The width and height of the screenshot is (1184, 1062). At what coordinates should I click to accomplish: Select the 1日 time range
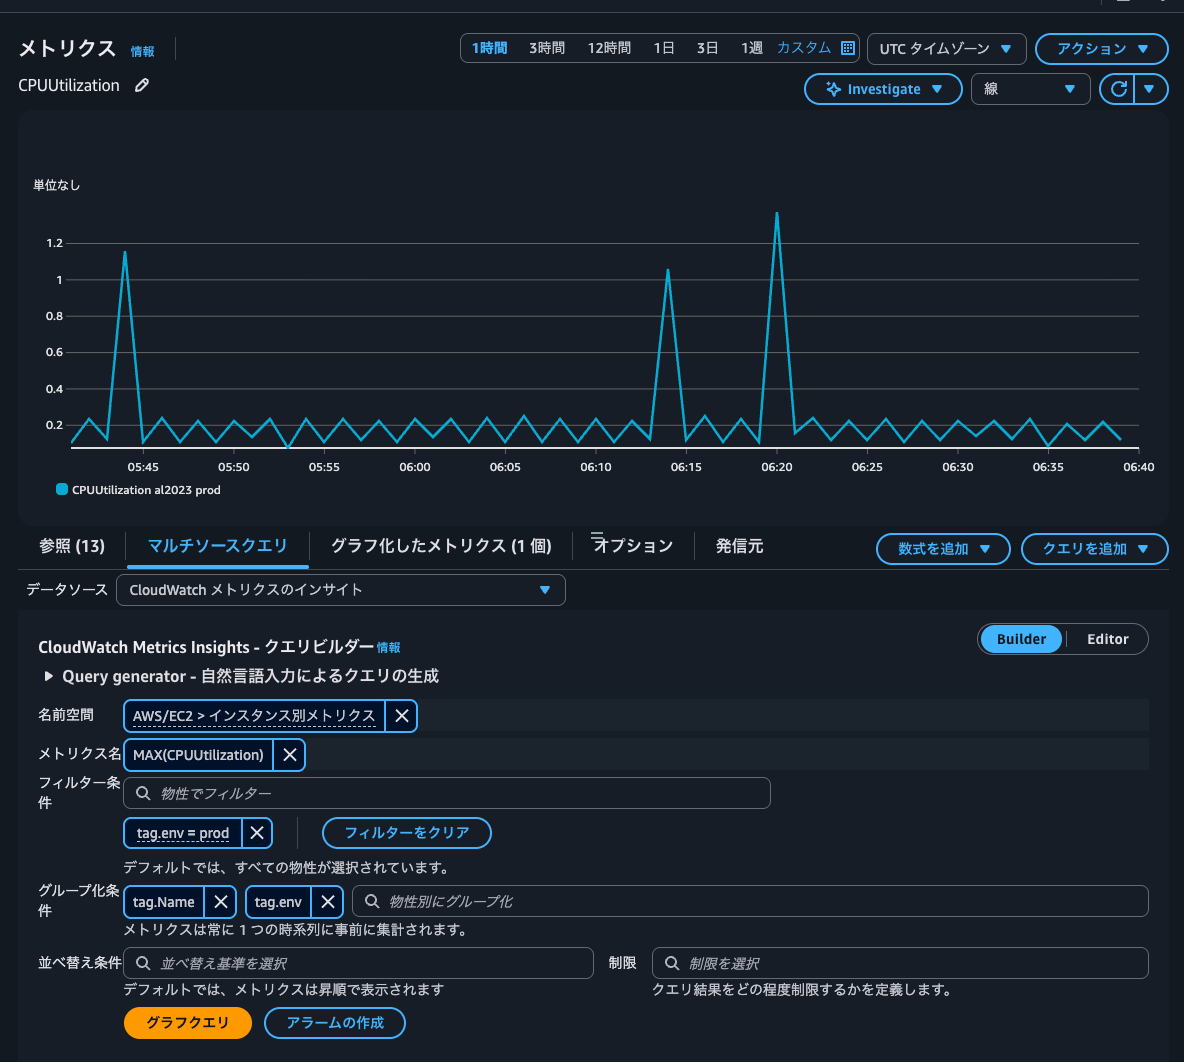pyautogui.click(x=664, y=48)
